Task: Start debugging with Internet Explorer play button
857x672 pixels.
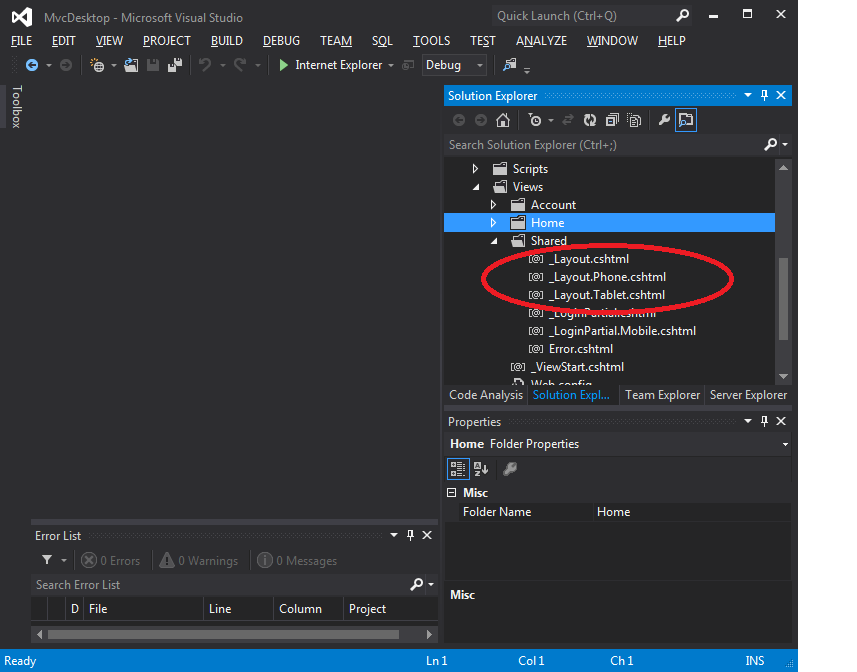Action: pyautogui.click(x=284, y=66)
